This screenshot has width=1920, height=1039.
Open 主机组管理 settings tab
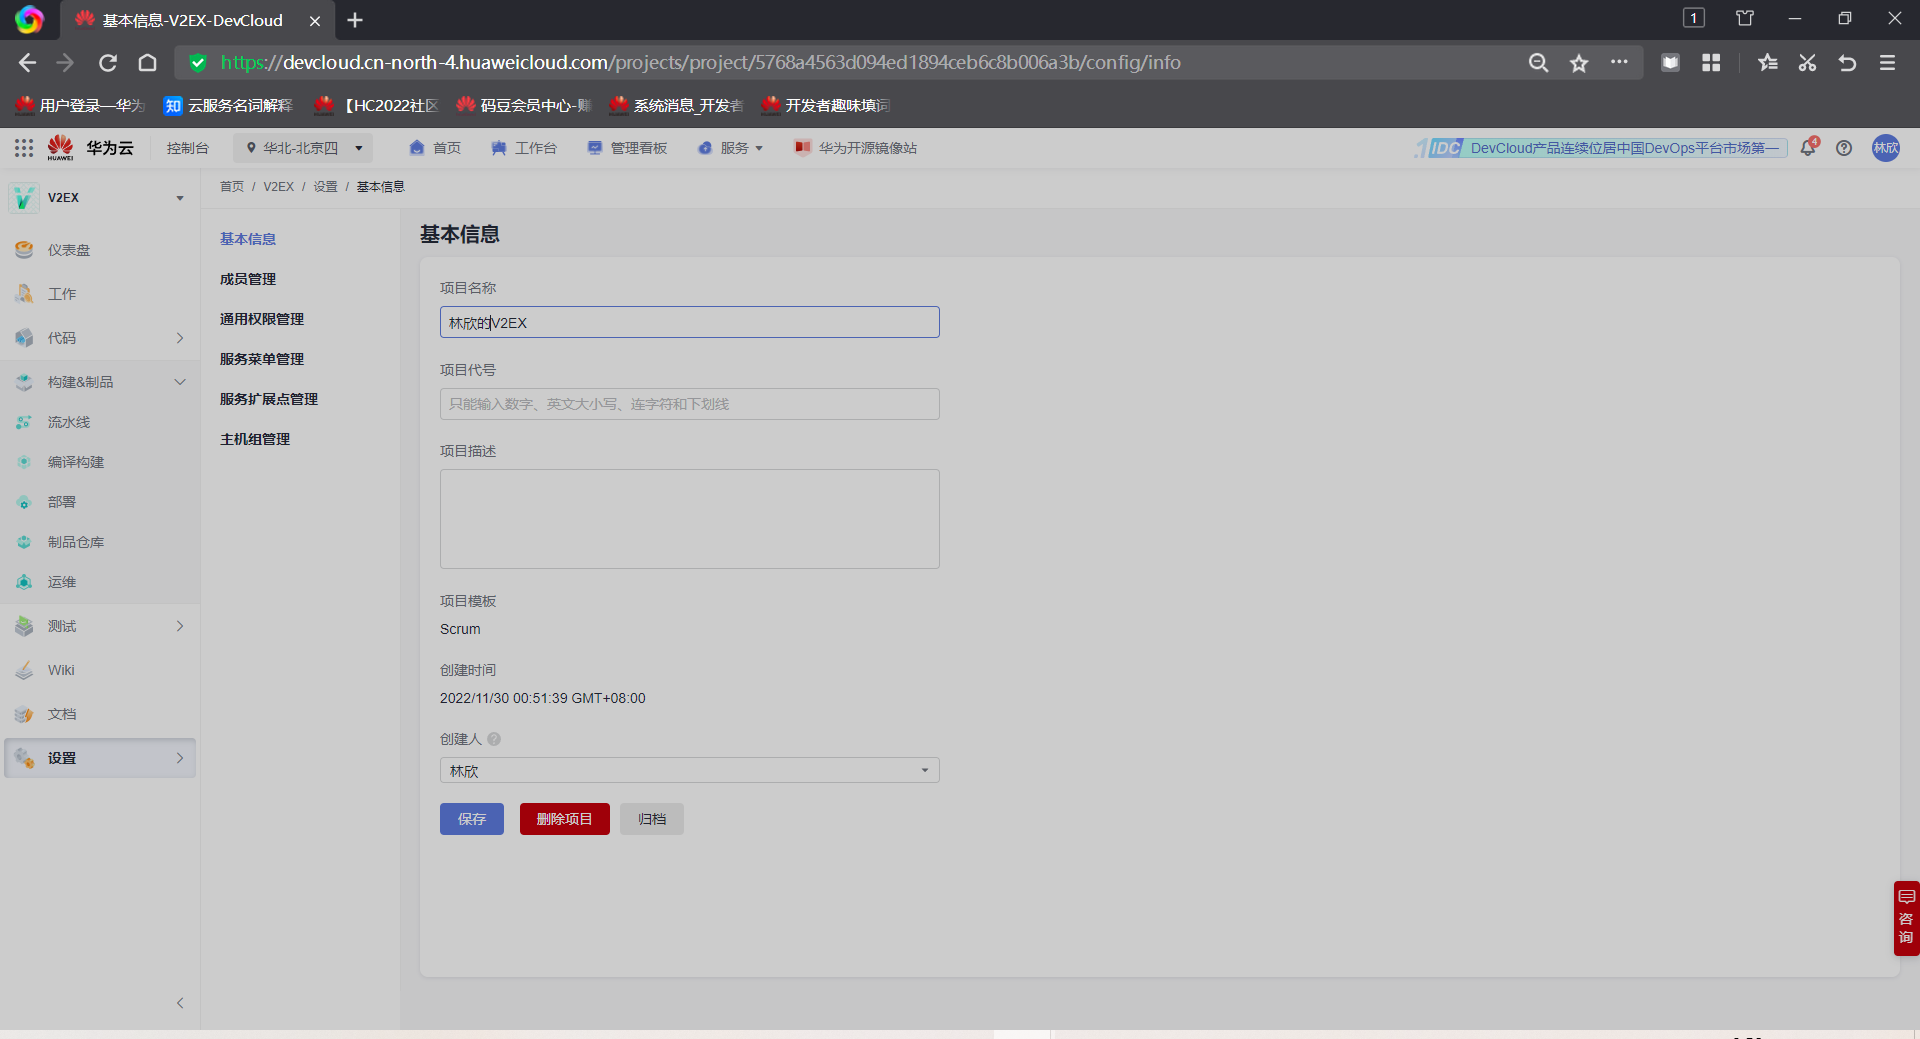pos(255,439)
